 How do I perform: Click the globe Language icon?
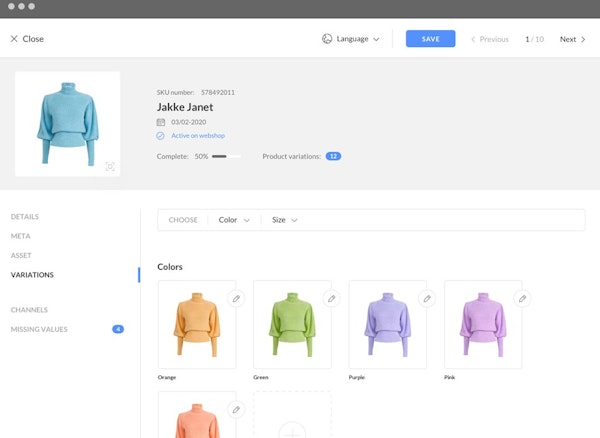(x=327, y=39)
